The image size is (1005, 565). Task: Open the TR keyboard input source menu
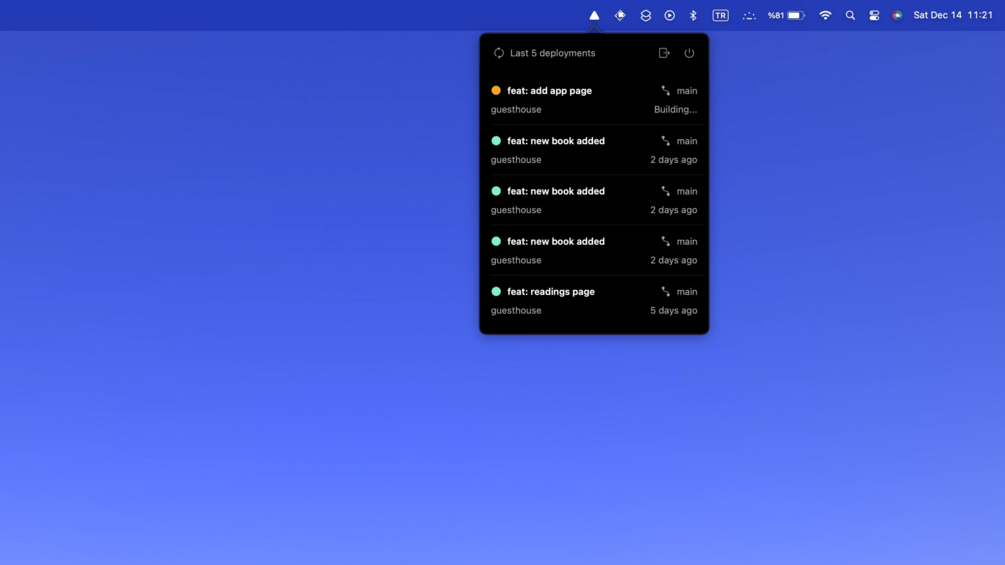(720, 15)
